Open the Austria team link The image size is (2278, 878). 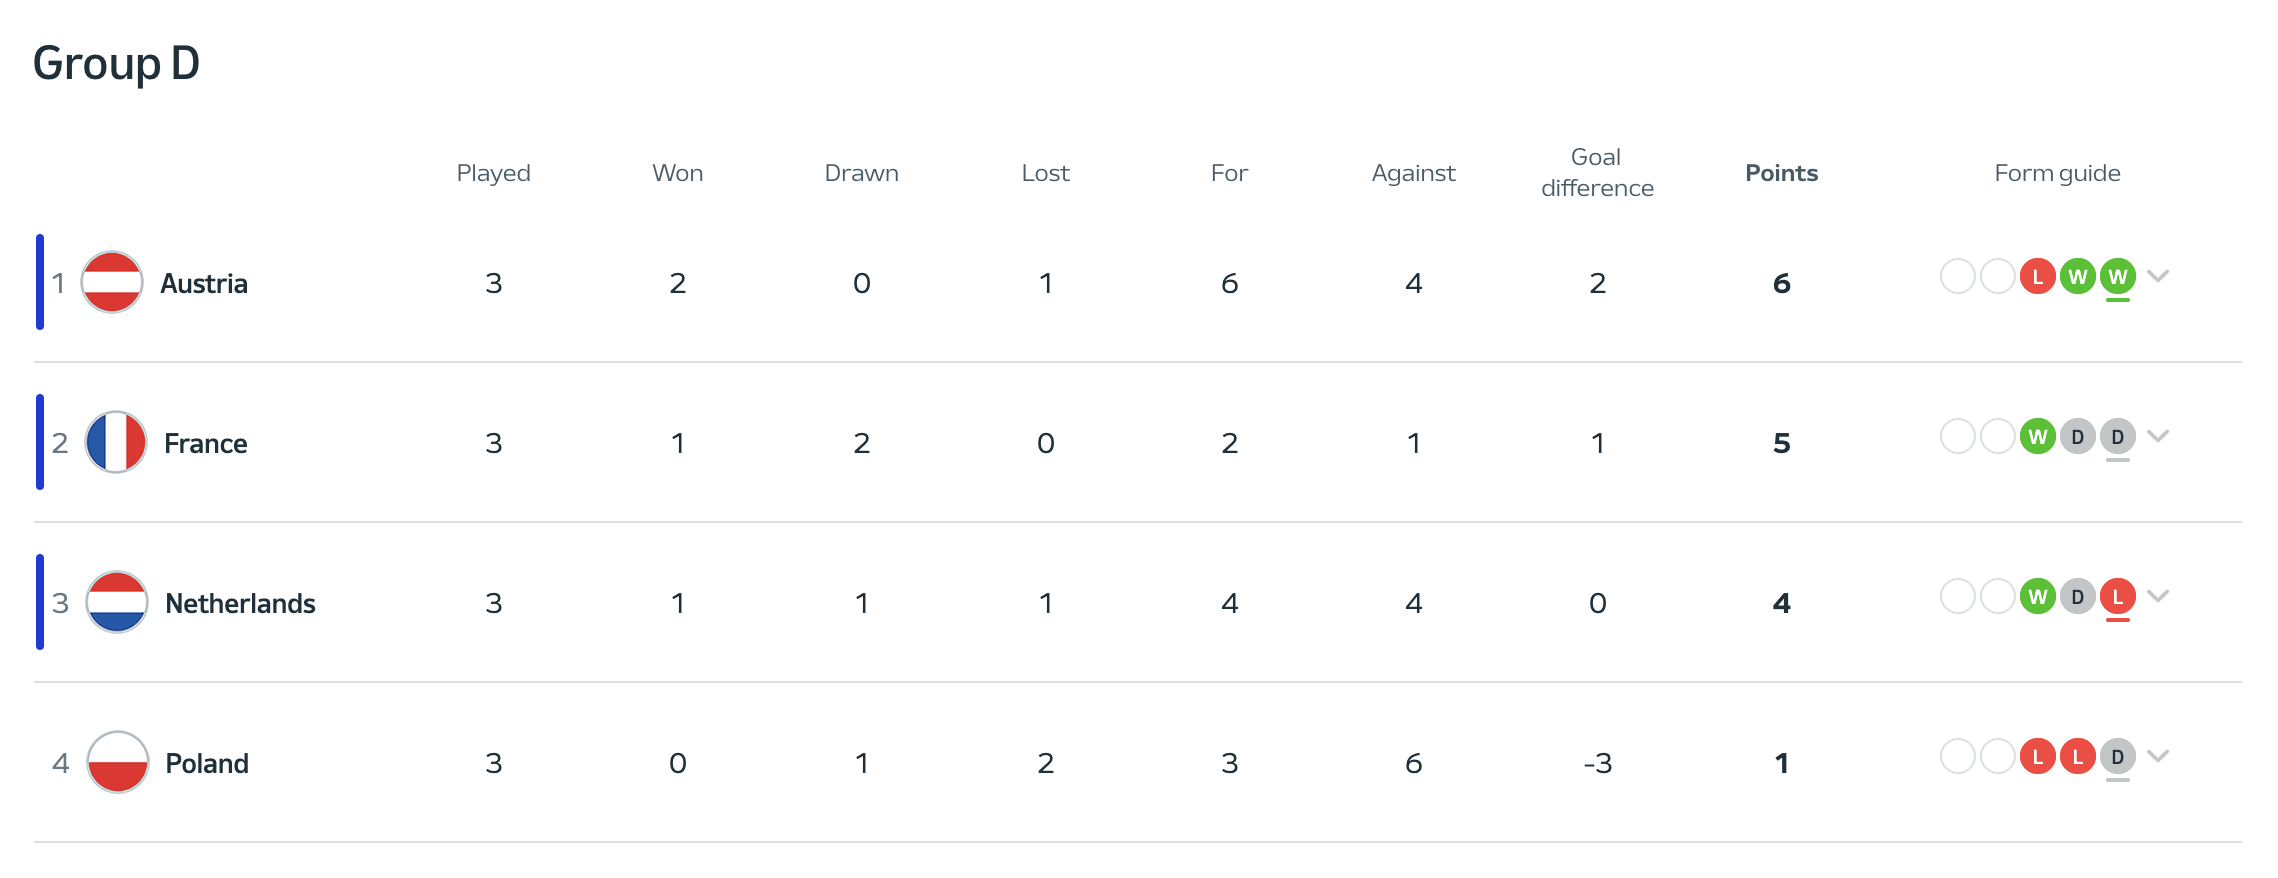tap(204, 283)
